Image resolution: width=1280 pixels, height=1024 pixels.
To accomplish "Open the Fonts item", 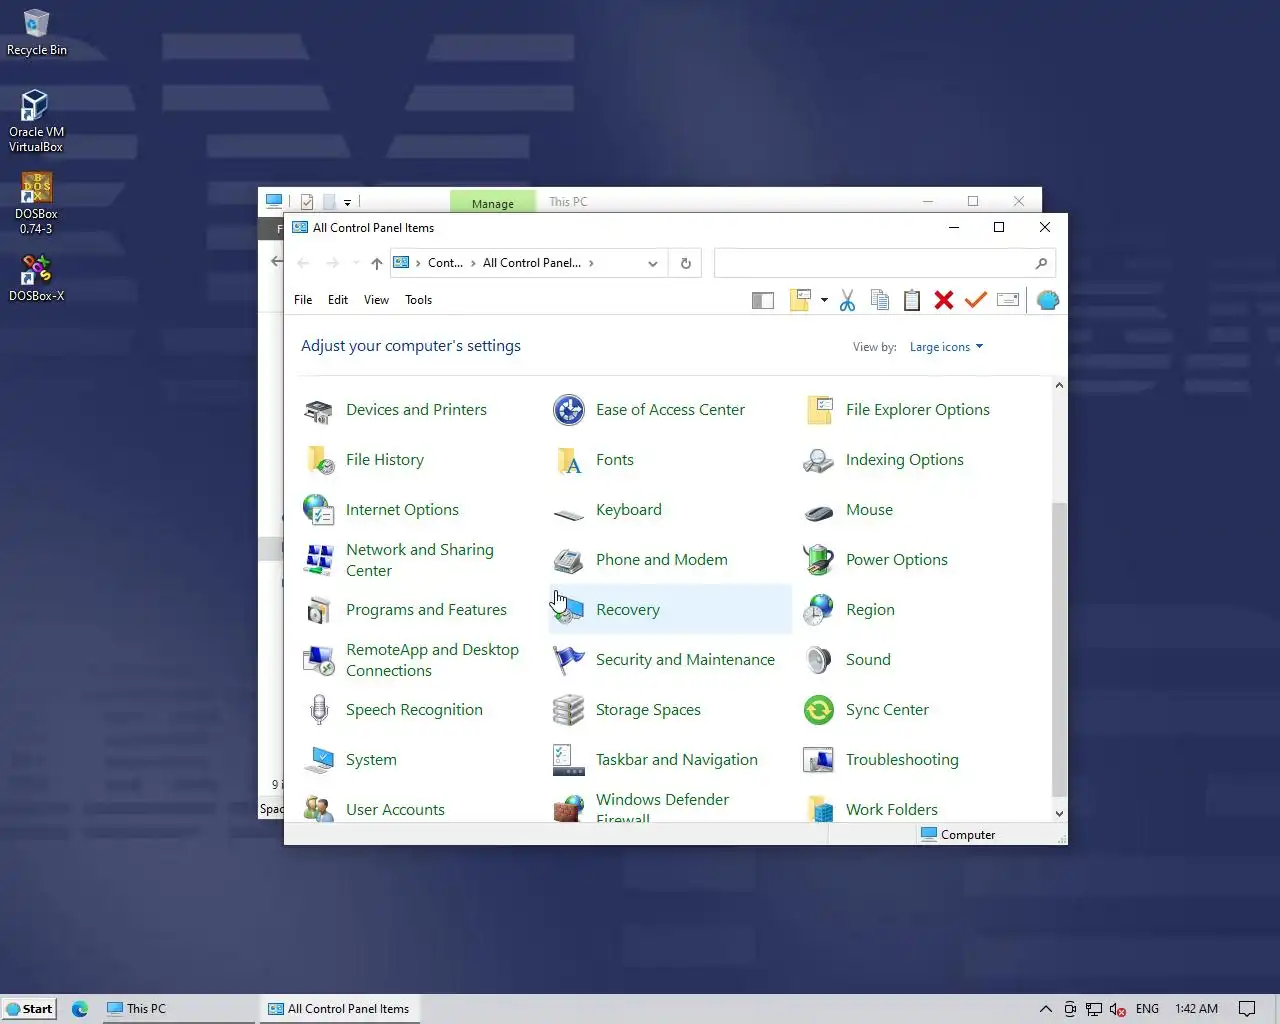I will 594,460.
